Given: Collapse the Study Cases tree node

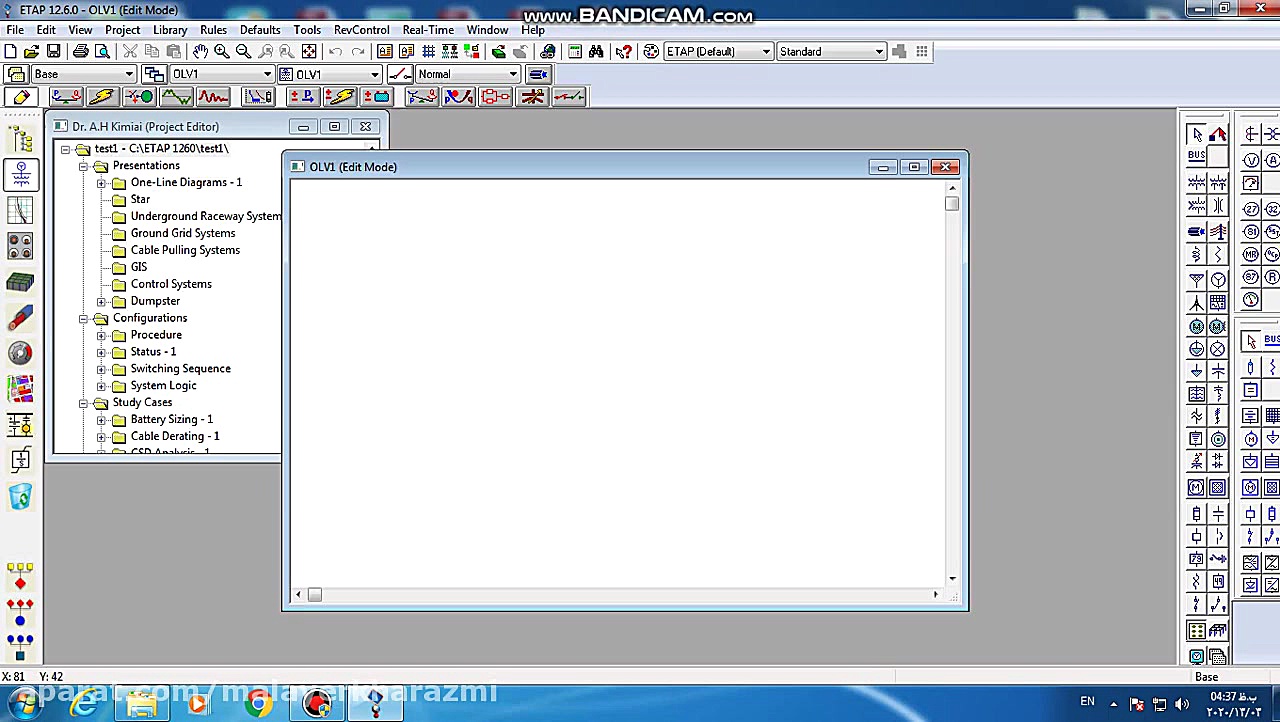Looking at the screenshot, I should pyautogui.click(x=83, y=403).
